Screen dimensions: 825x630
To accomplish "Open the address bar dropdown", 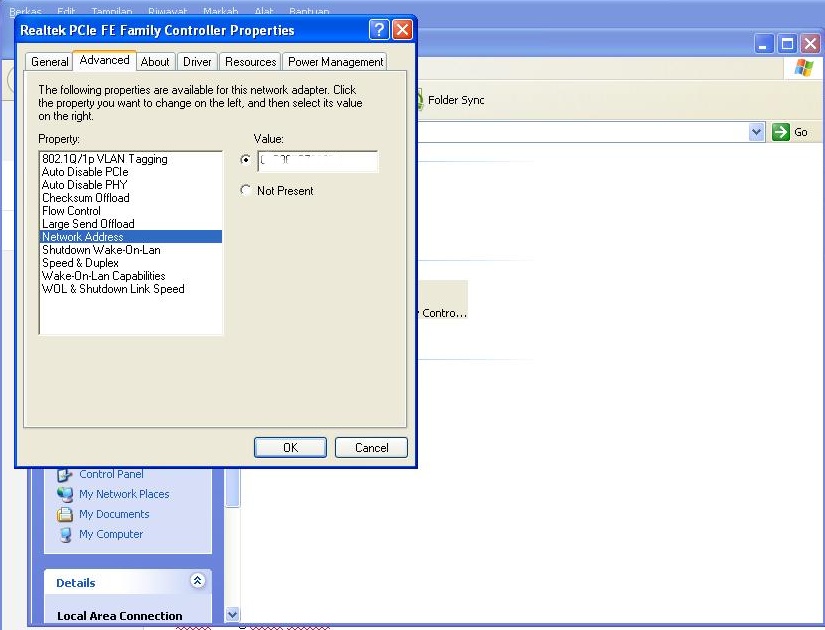I will (756, 132).
